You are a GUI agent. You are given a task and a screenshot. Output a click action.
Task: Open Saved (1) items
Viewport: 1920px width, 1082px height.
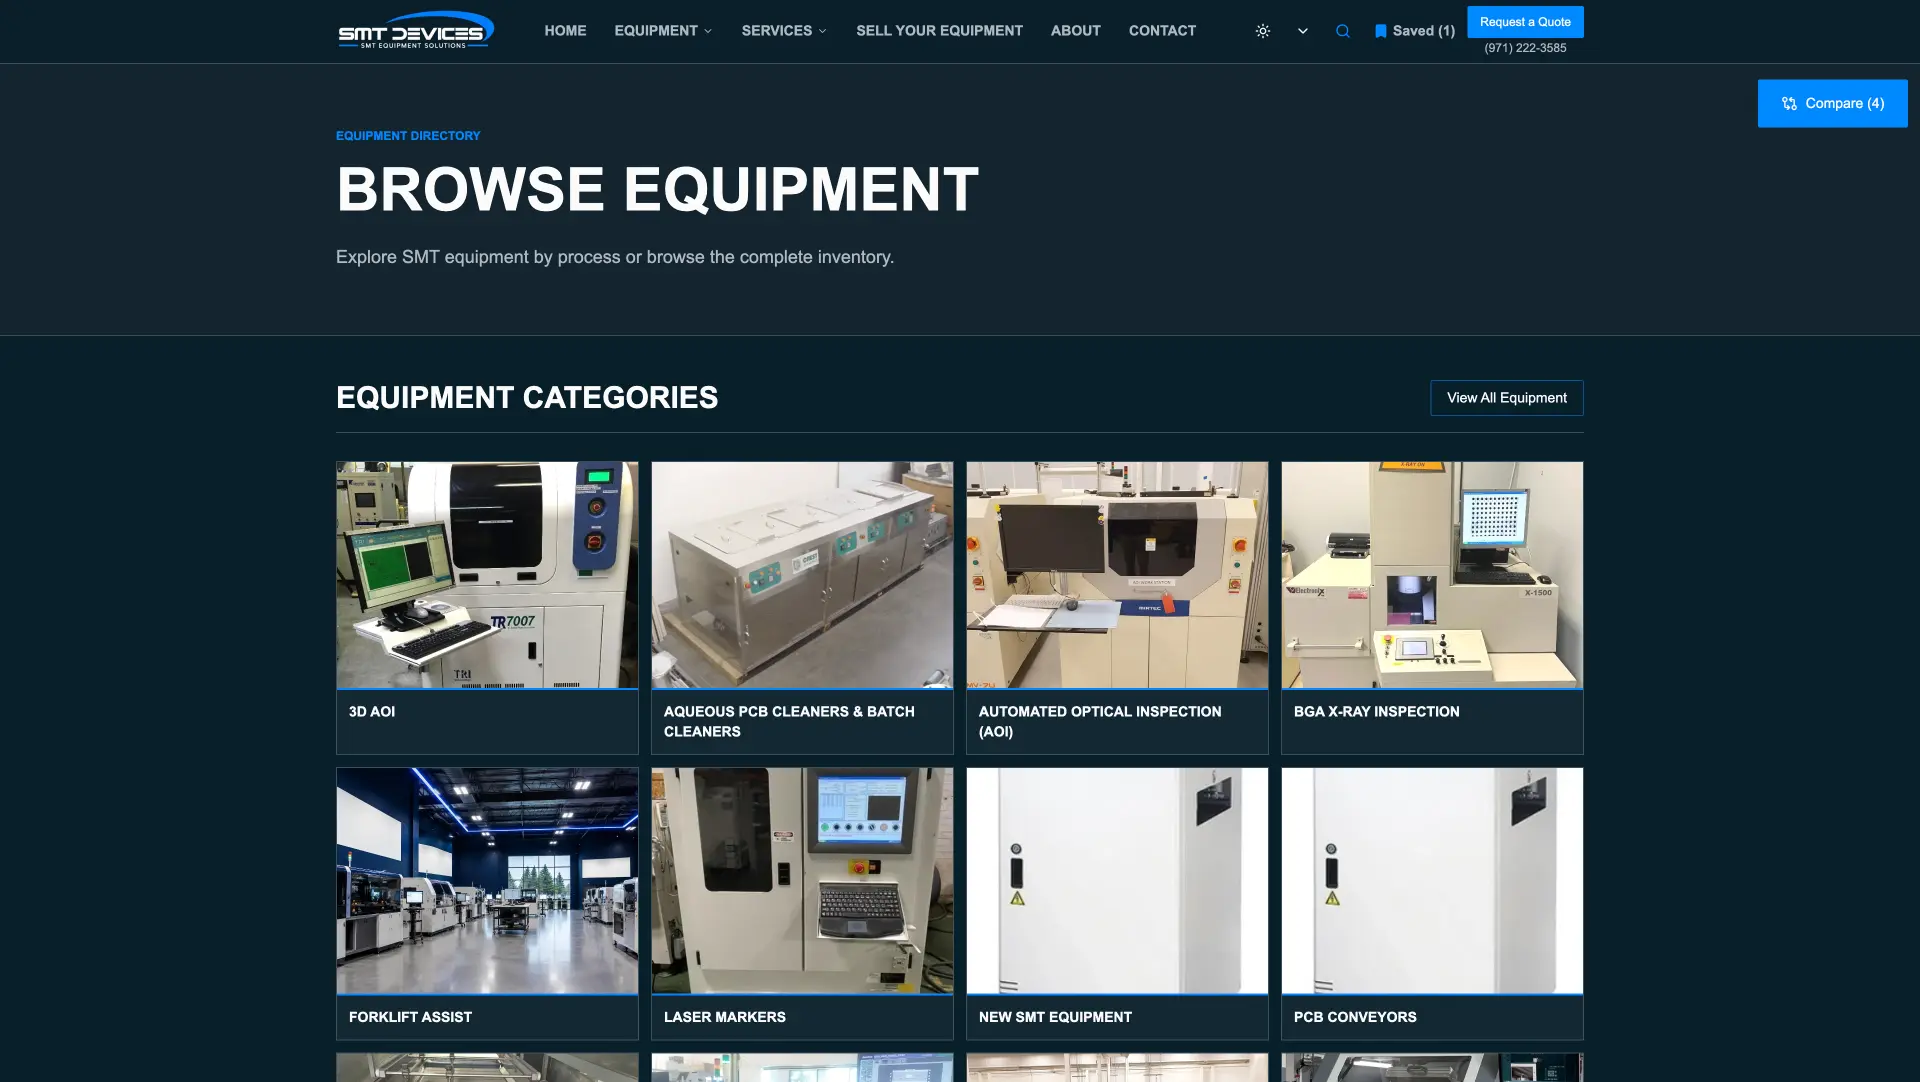pyautogui.click(x=1415, y=31)
